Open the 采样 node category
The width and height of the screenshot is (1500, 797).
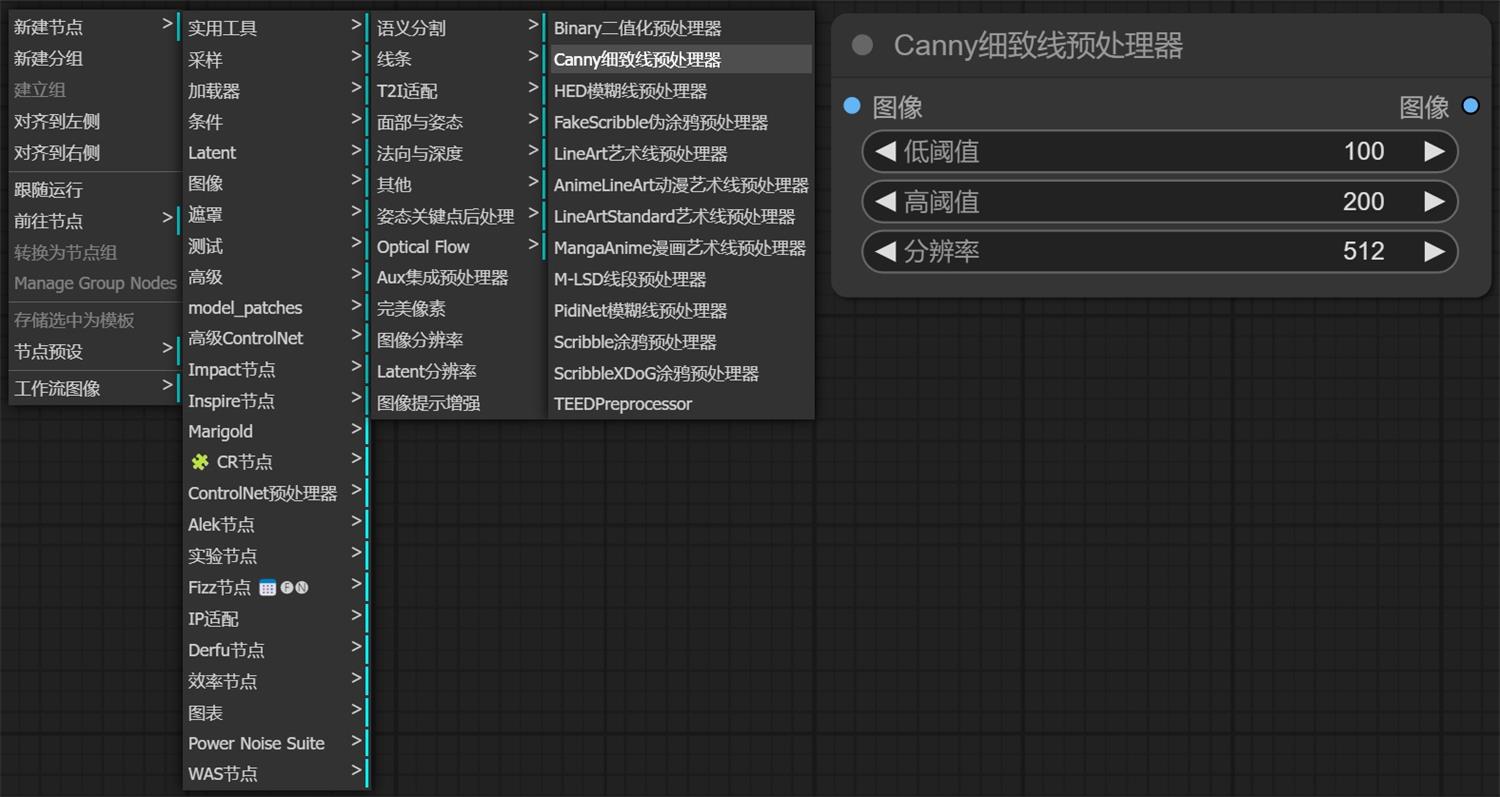click(274, 60)
